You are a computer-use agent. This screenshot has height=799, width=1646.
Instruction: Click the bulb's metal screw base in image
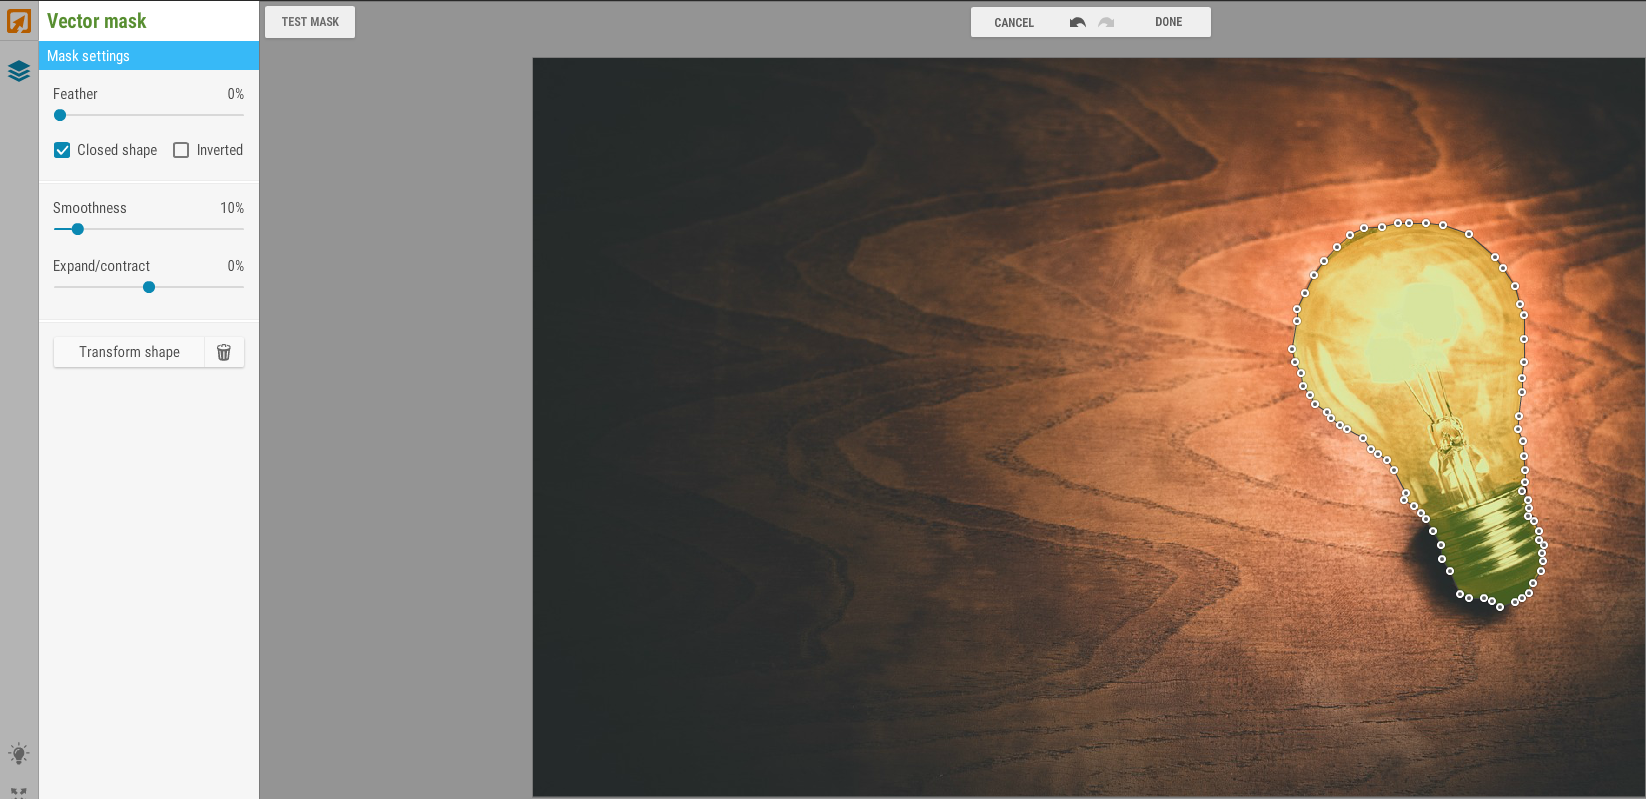[x=1487, y=548]
